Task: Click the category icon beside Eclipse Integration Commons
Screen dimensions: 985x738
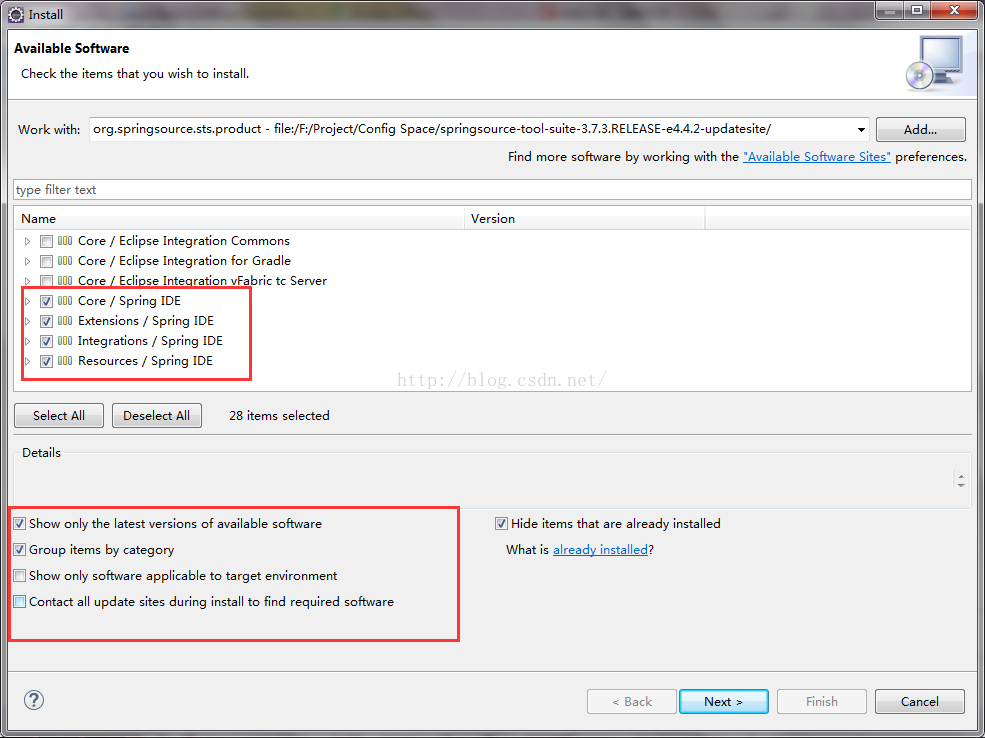Action: tap(65, 241)
